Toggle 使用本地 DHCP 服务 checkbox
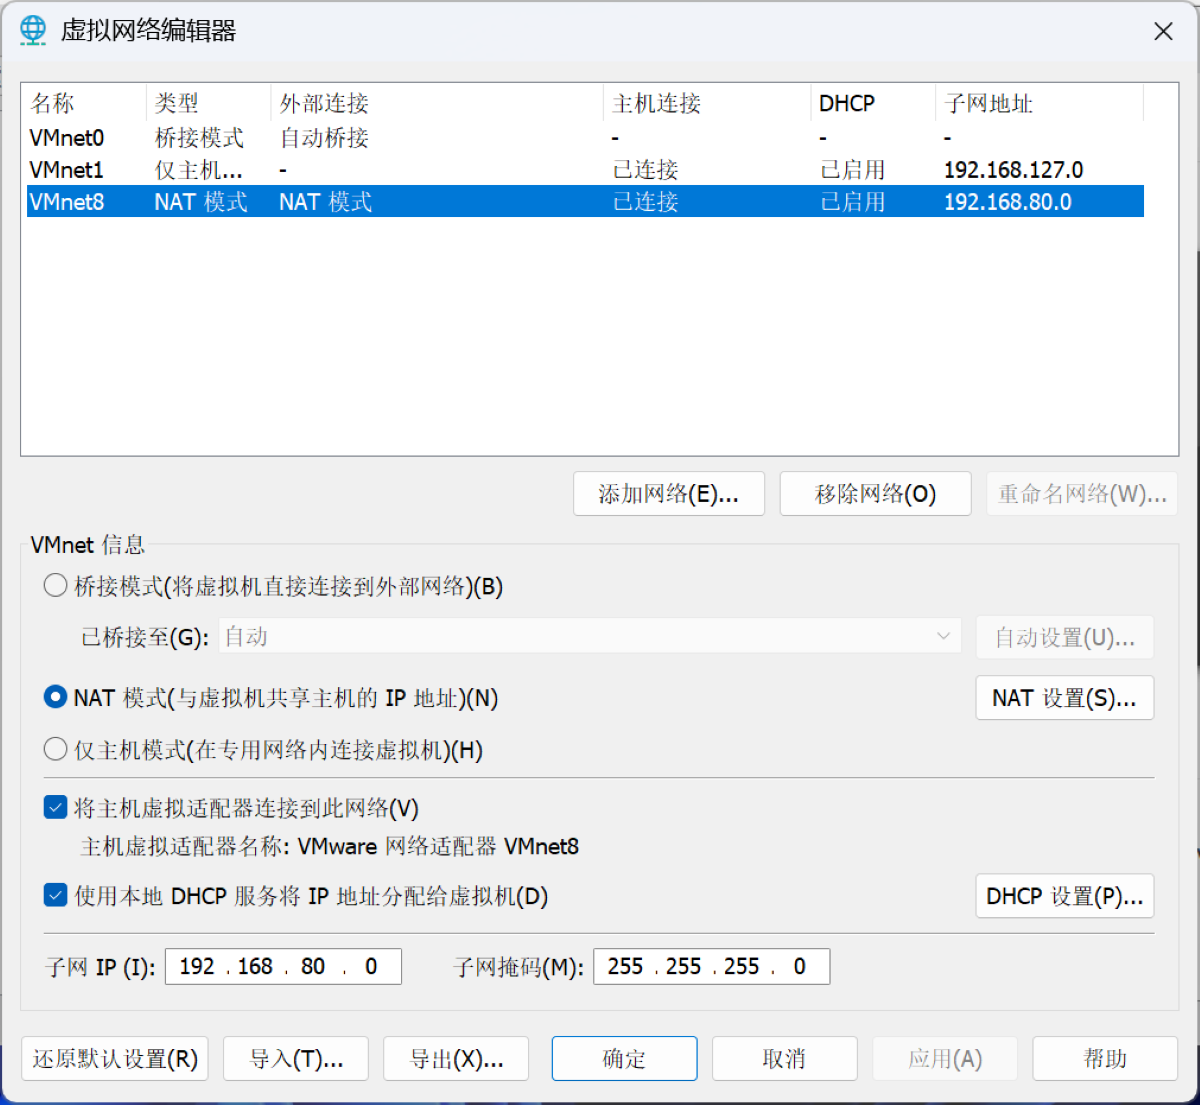The width and height of the screenshot is (1200, 1105). [56, 896]
